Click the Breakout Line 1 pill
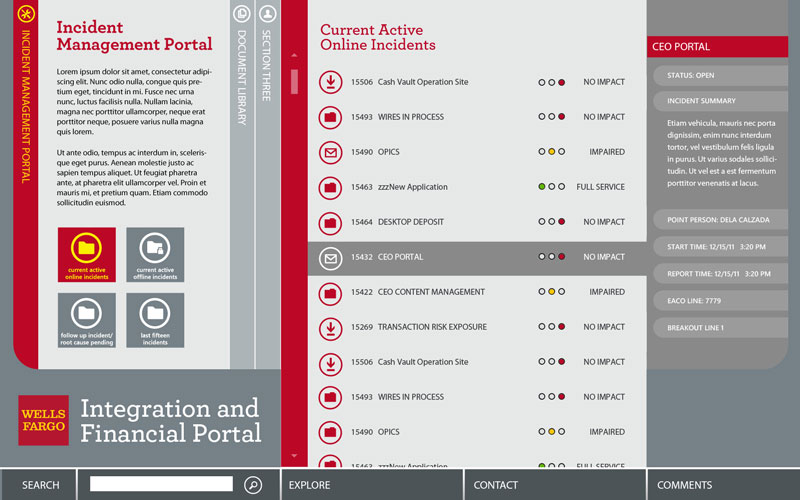800x500 pixels. click(720, 328)
